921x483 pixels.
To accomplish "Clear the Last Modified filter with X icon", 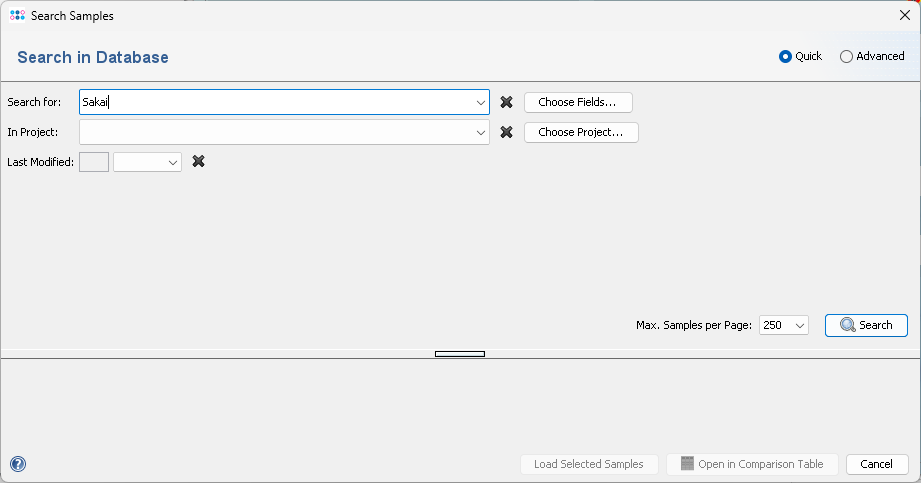I will (198, 161).
